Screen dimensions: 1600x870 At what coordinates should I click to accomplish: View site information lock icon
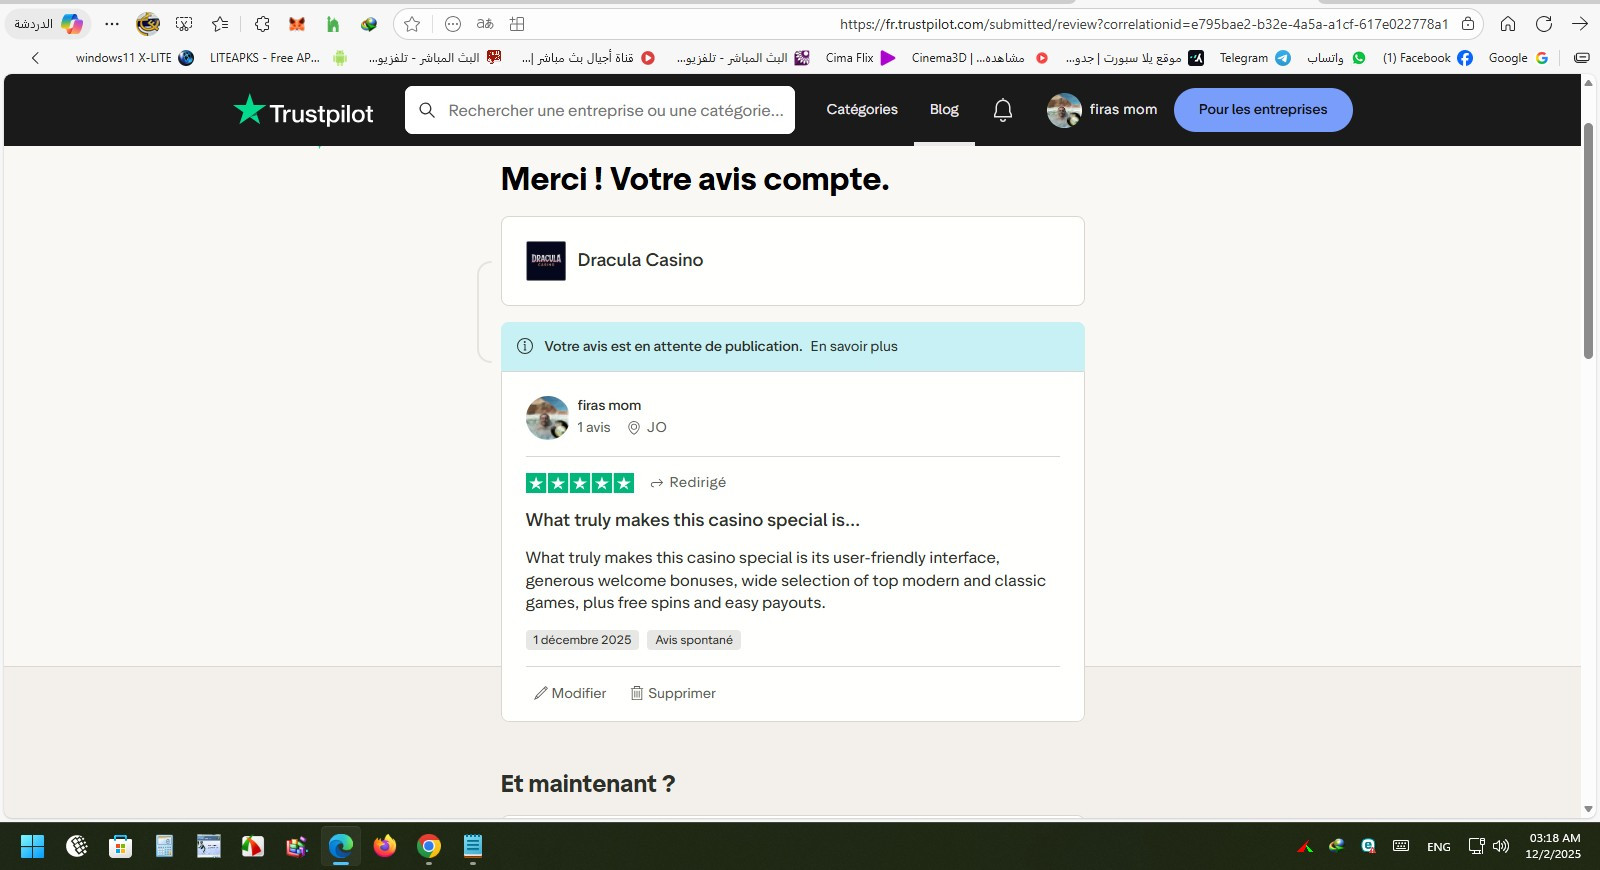(x=1468, y=24)
